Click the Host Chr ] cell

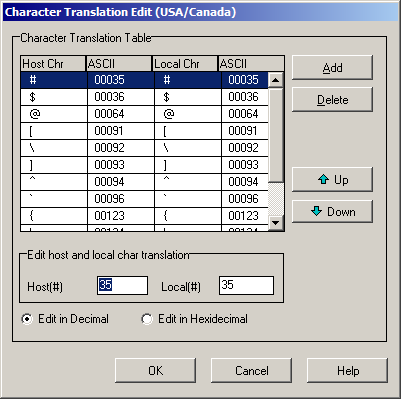click(54, 165)
